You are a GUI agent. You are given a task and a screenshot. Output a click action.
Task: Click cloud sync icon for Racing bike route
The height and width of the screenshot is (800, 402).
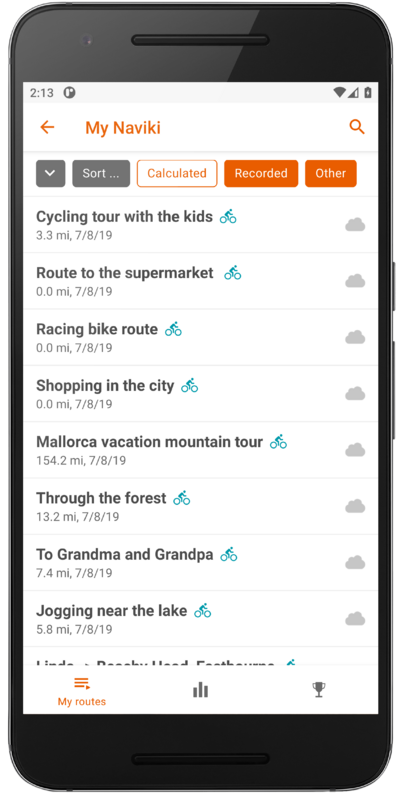coord(355,337)
